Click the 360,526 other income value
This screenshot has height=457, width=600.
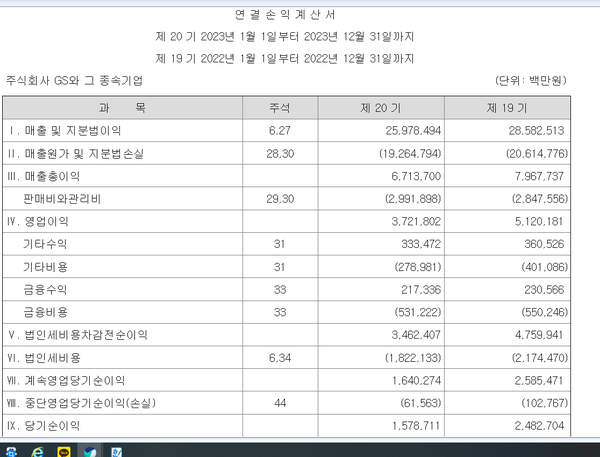[x=544, y=244]
